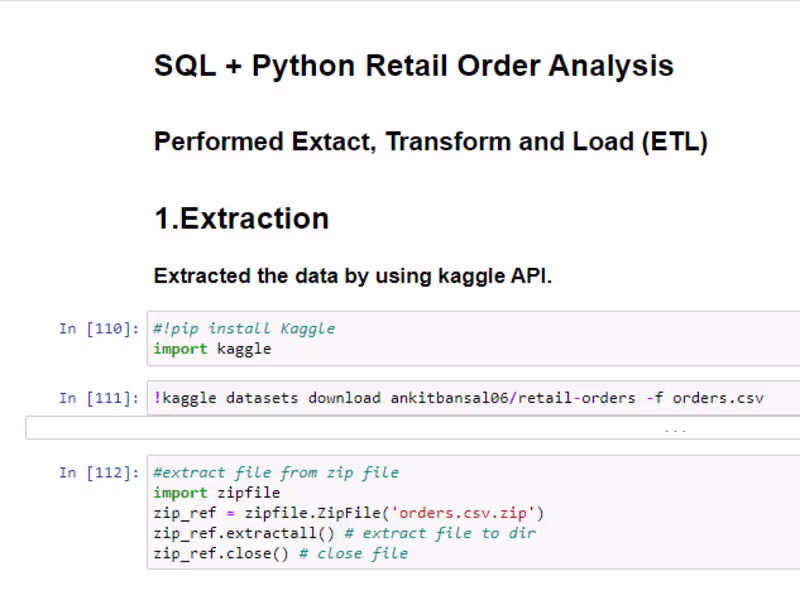Click the In [112] cell prompt
The width and height of the screenshot is (800, 600).
pyautogui.click(x=99, y=473)
